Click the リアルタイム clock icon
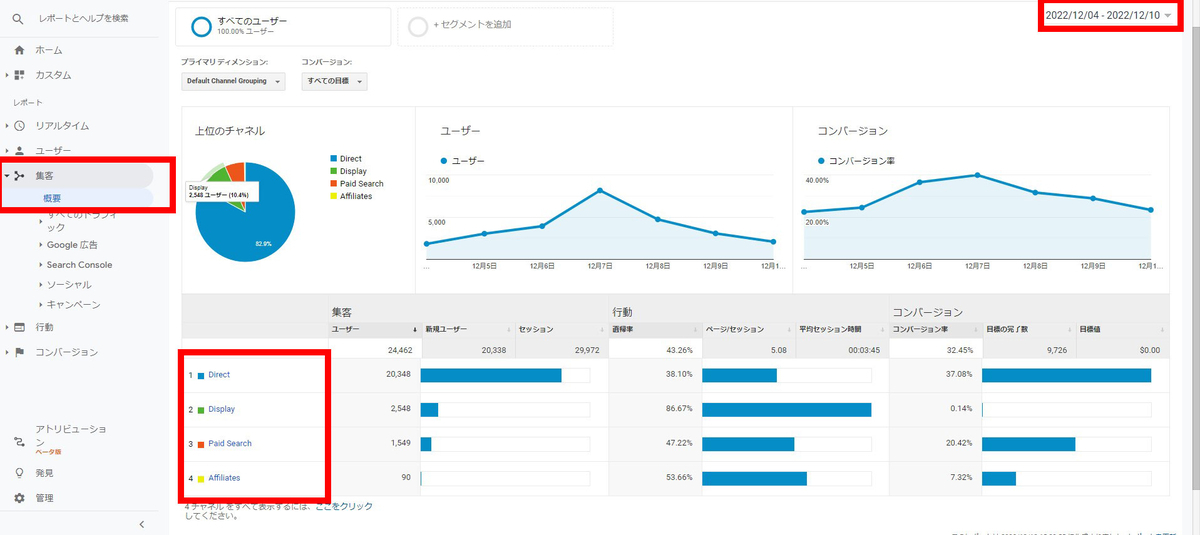1200x535 pixels. point(19,126)
